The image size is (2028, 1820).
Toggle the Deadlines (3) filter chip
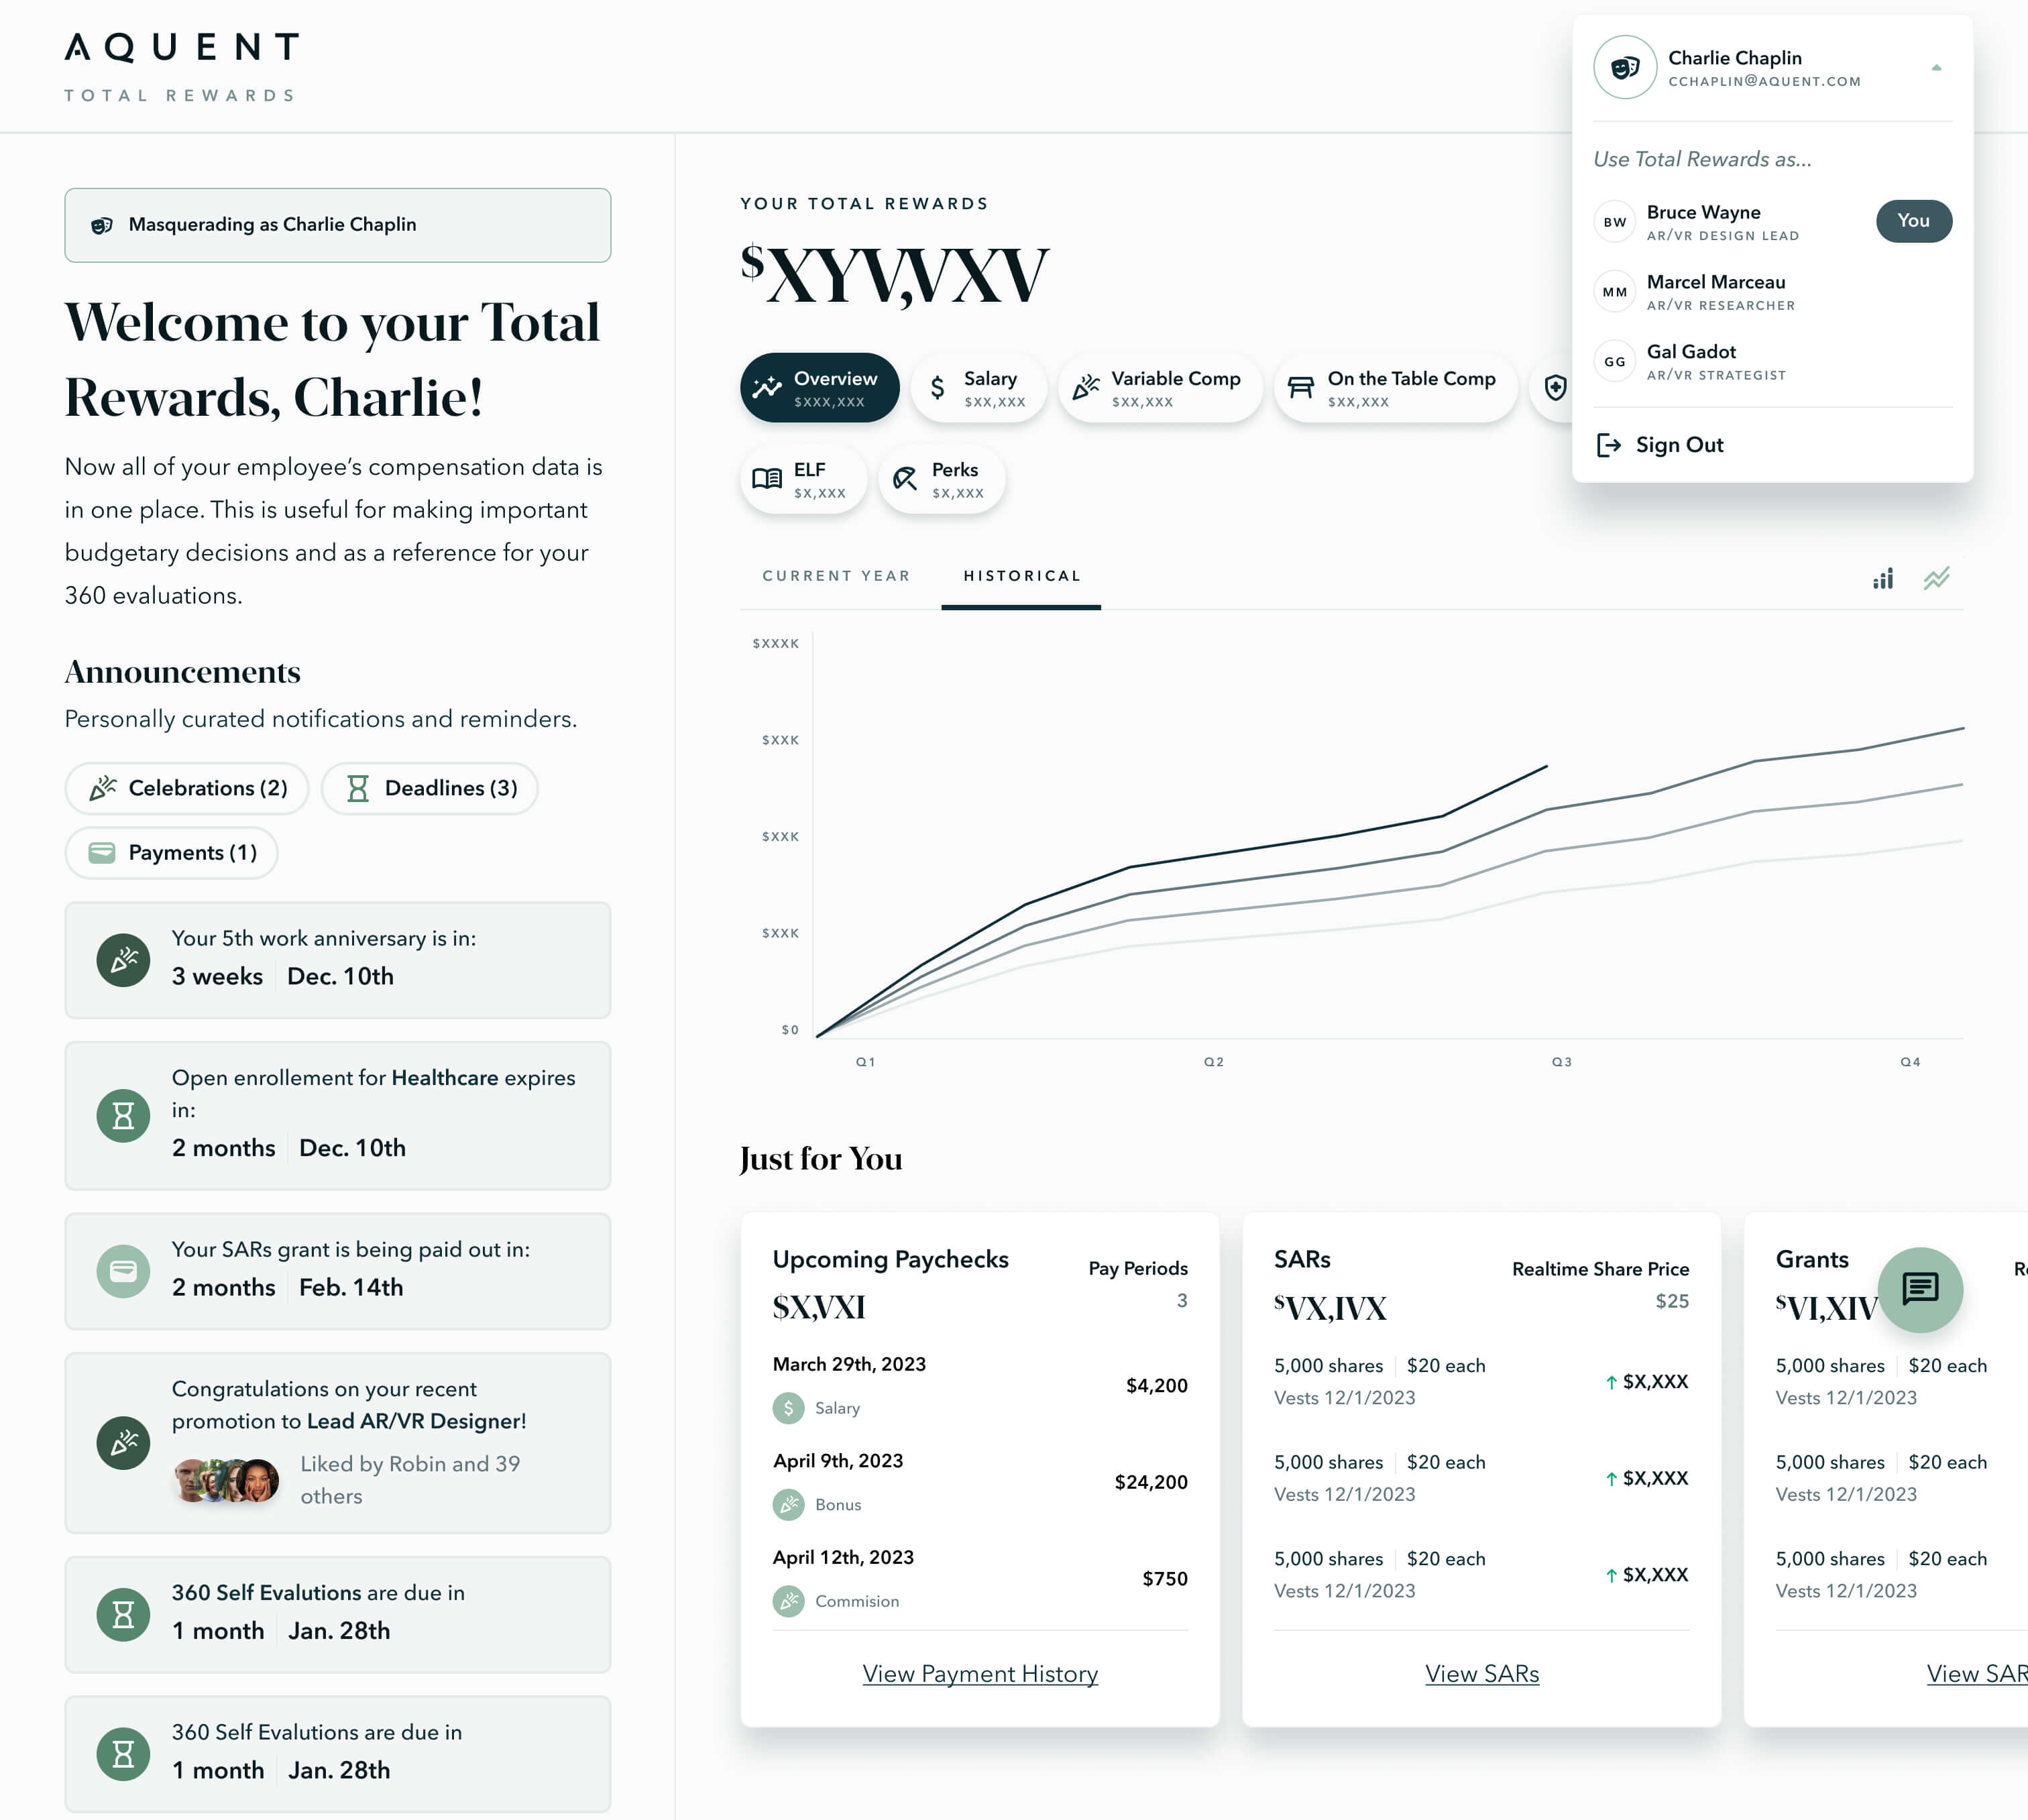[430, 788]
